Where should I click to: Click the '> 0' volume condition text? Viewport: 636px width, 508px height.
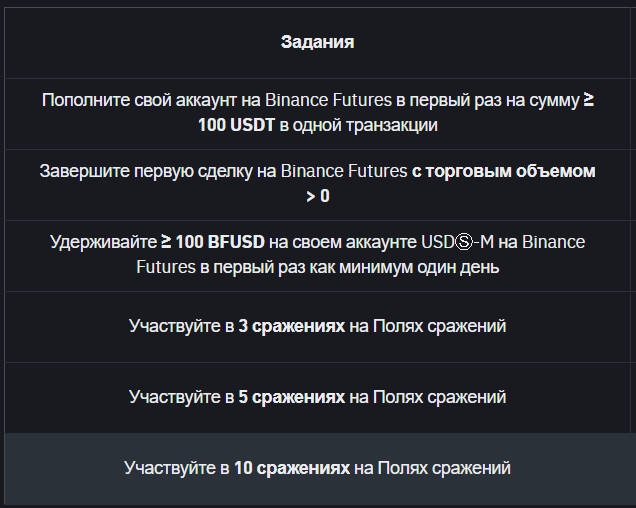pos(318,196)
